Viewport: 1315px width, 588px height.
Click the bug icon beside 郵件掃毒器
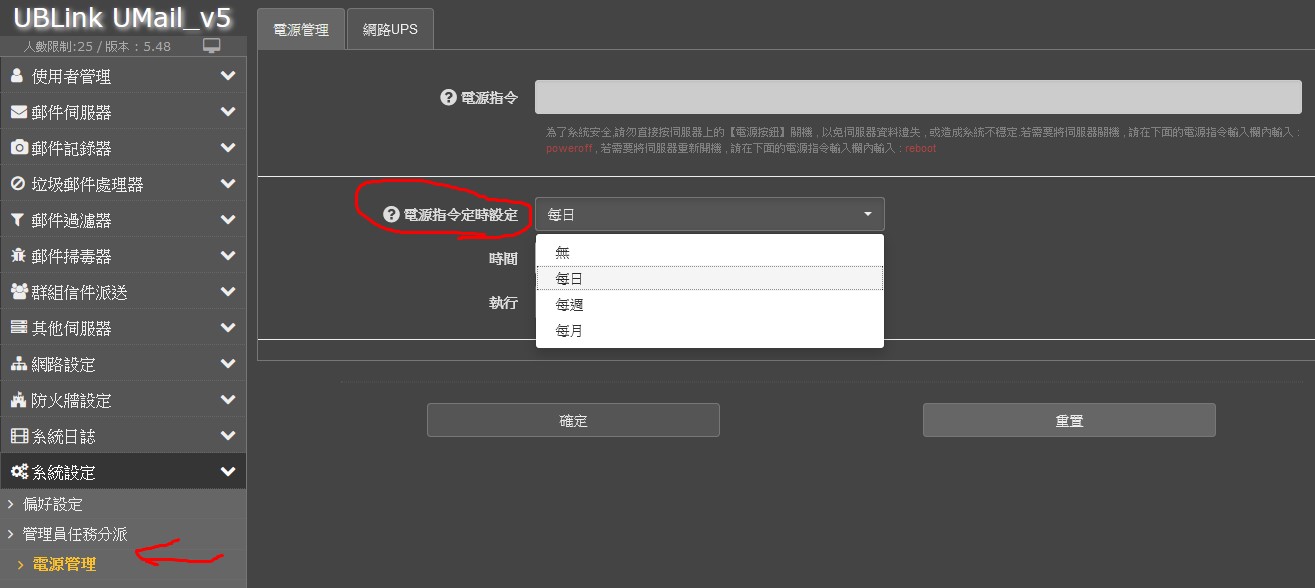(18, 256)
